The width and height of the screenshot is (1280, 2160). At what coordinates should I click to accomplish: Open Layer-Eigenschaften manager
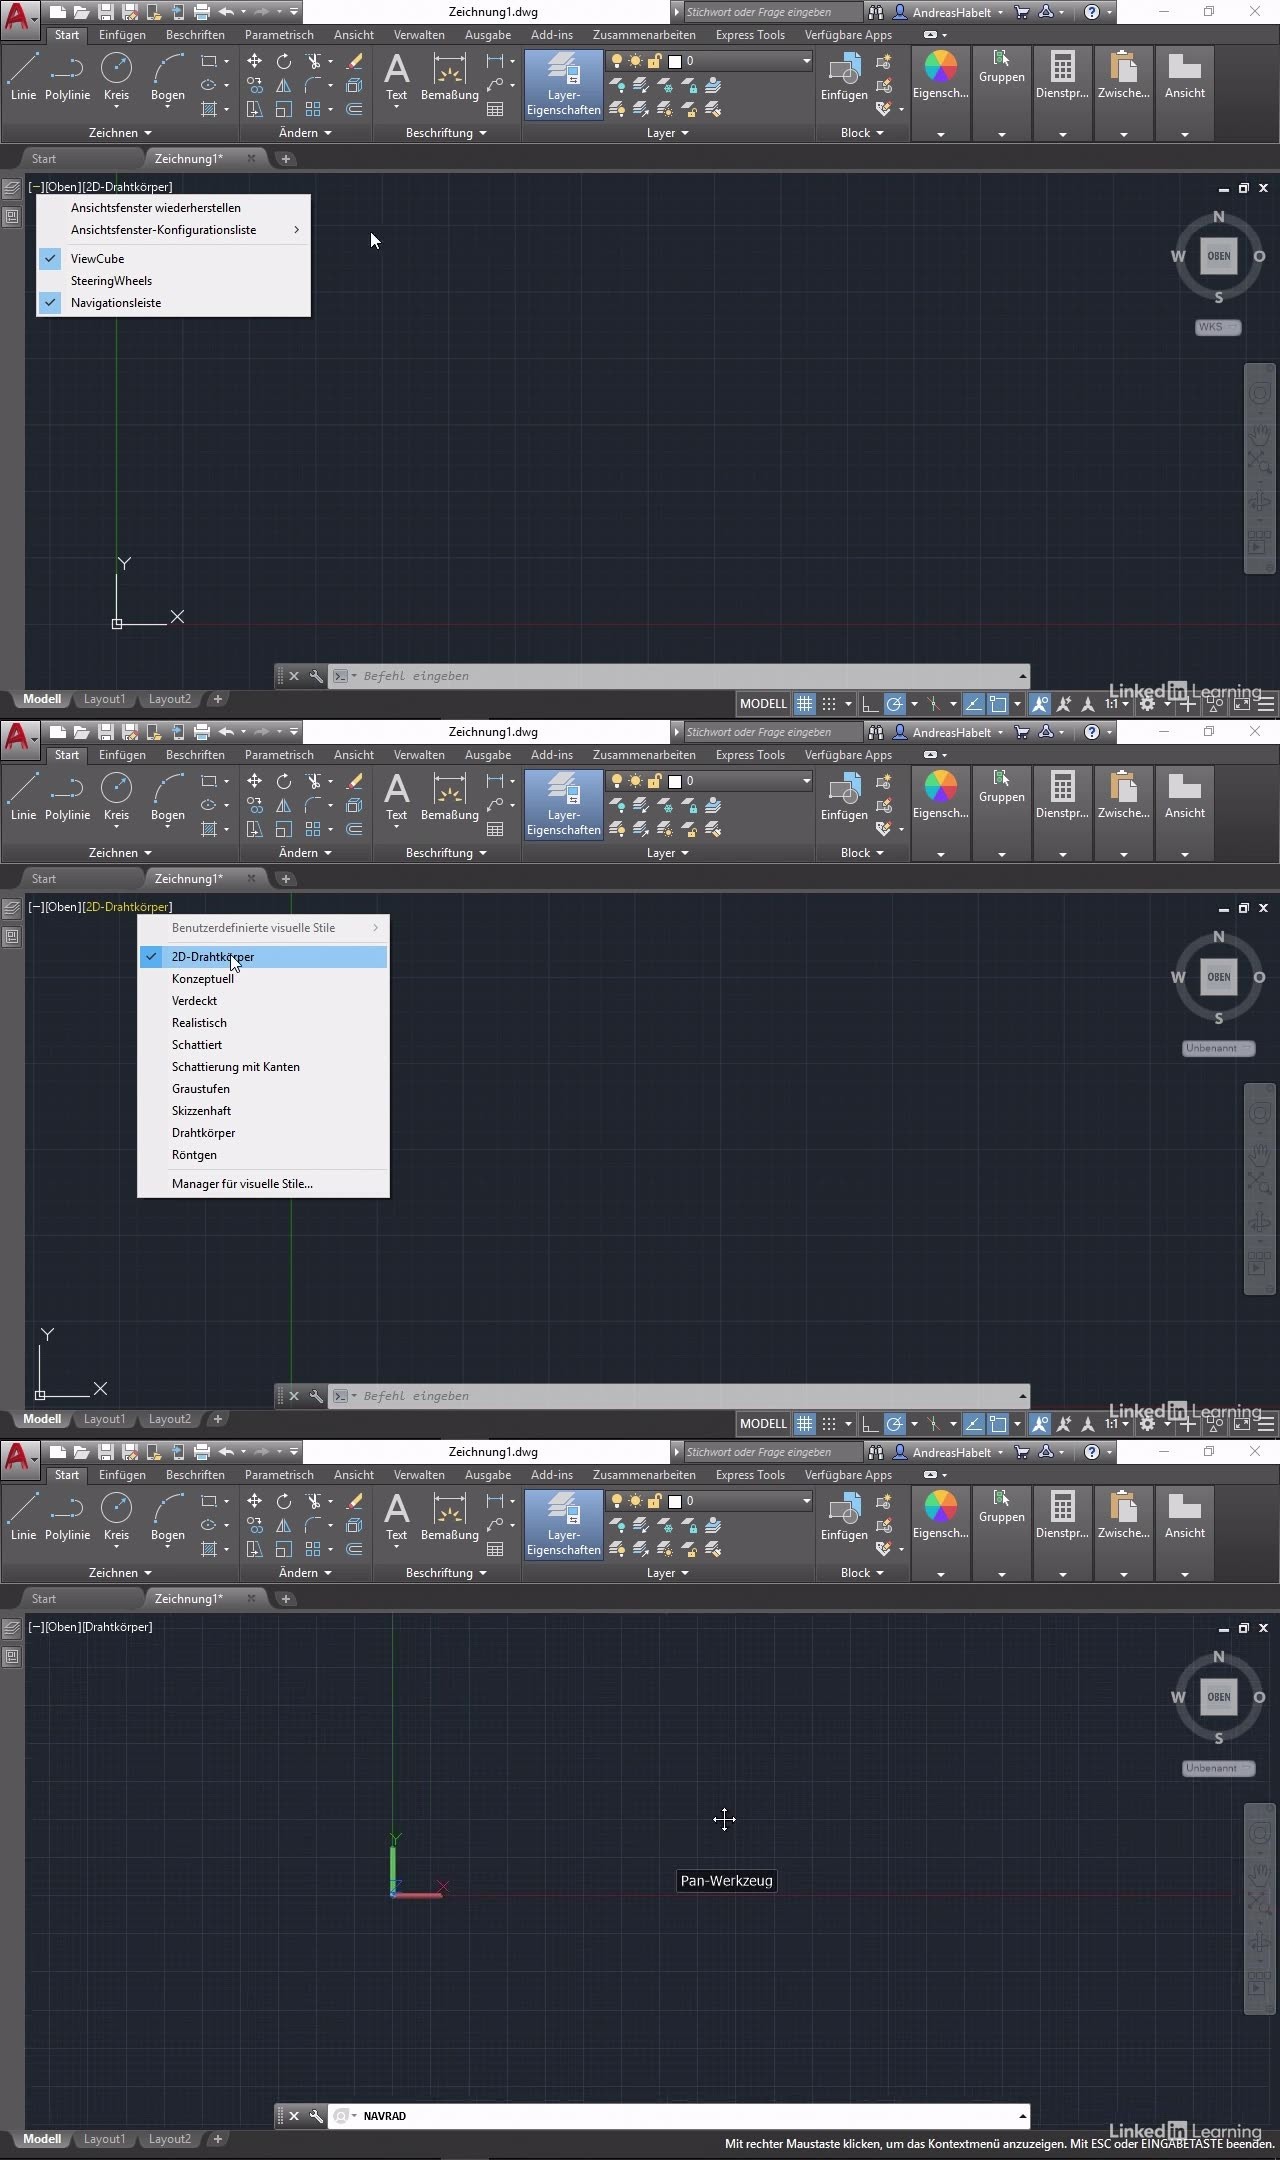563,84
